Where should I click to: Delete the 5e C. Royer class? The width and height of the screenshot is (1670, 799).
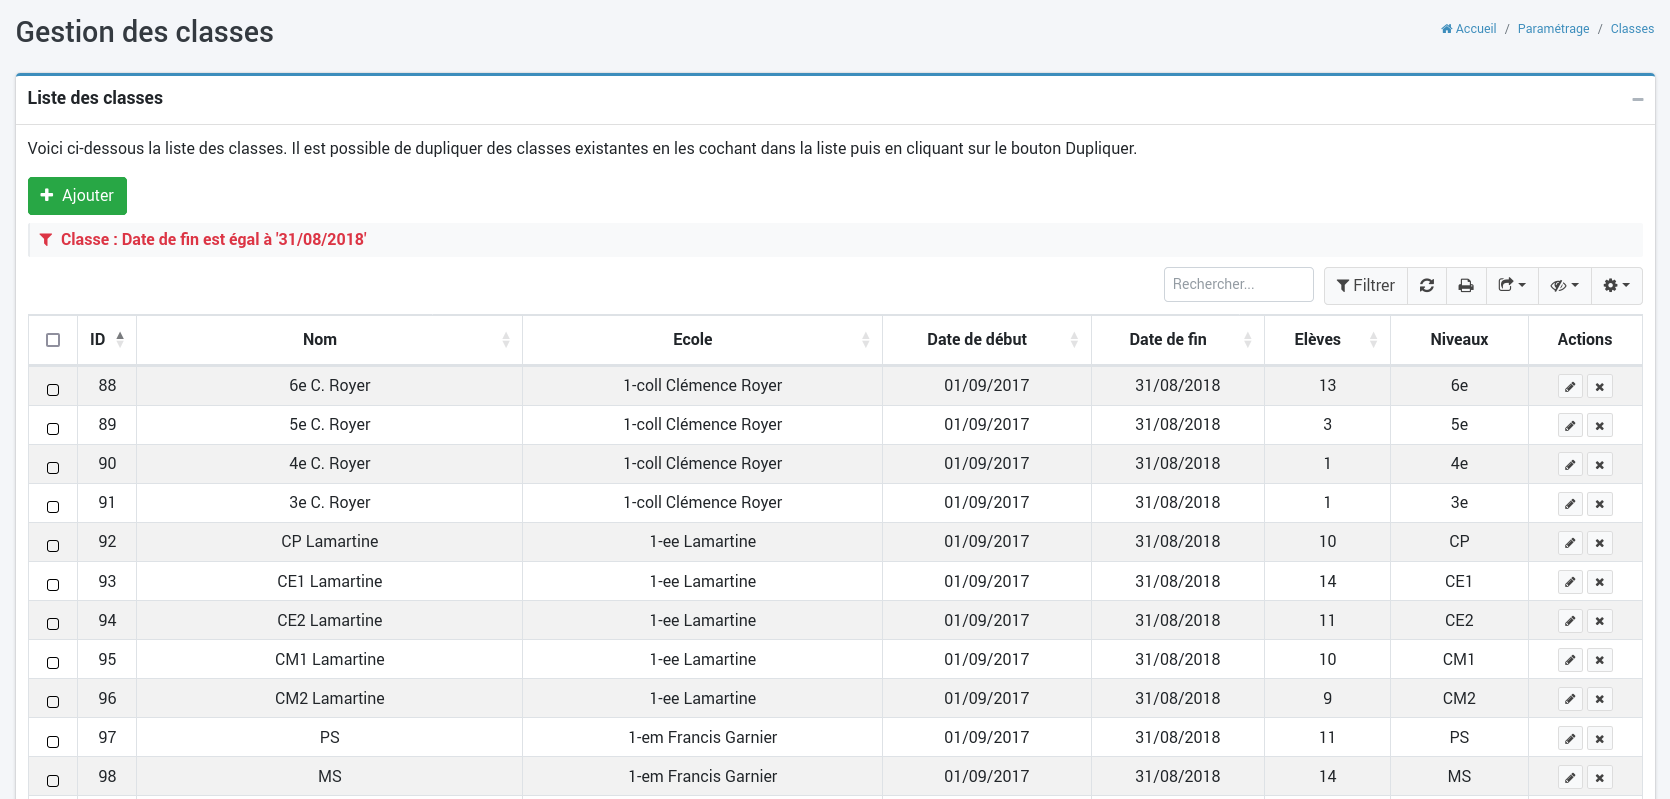1600,426
